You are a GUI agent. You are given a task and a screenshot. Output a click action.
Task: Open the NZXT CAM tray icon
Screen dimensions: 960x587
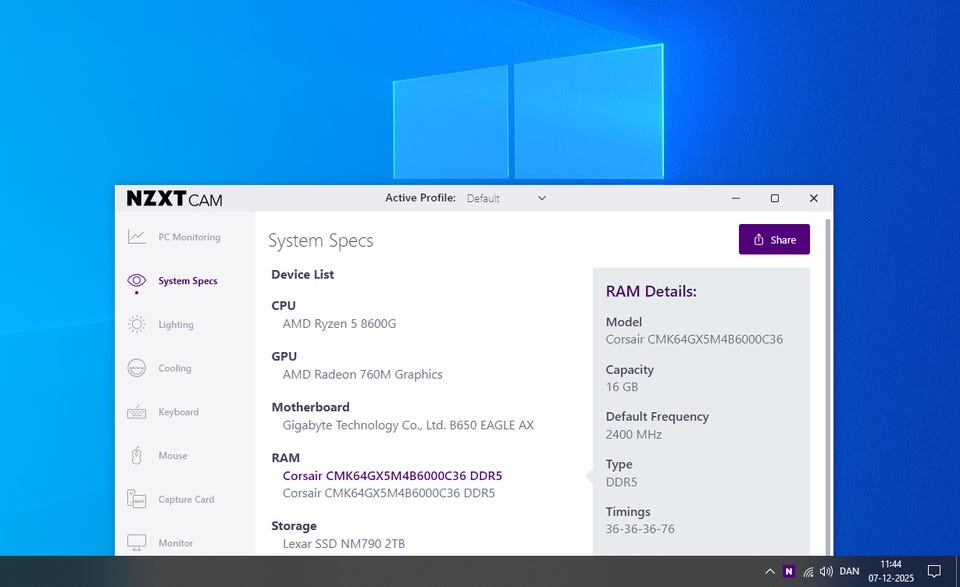[789, 572]
